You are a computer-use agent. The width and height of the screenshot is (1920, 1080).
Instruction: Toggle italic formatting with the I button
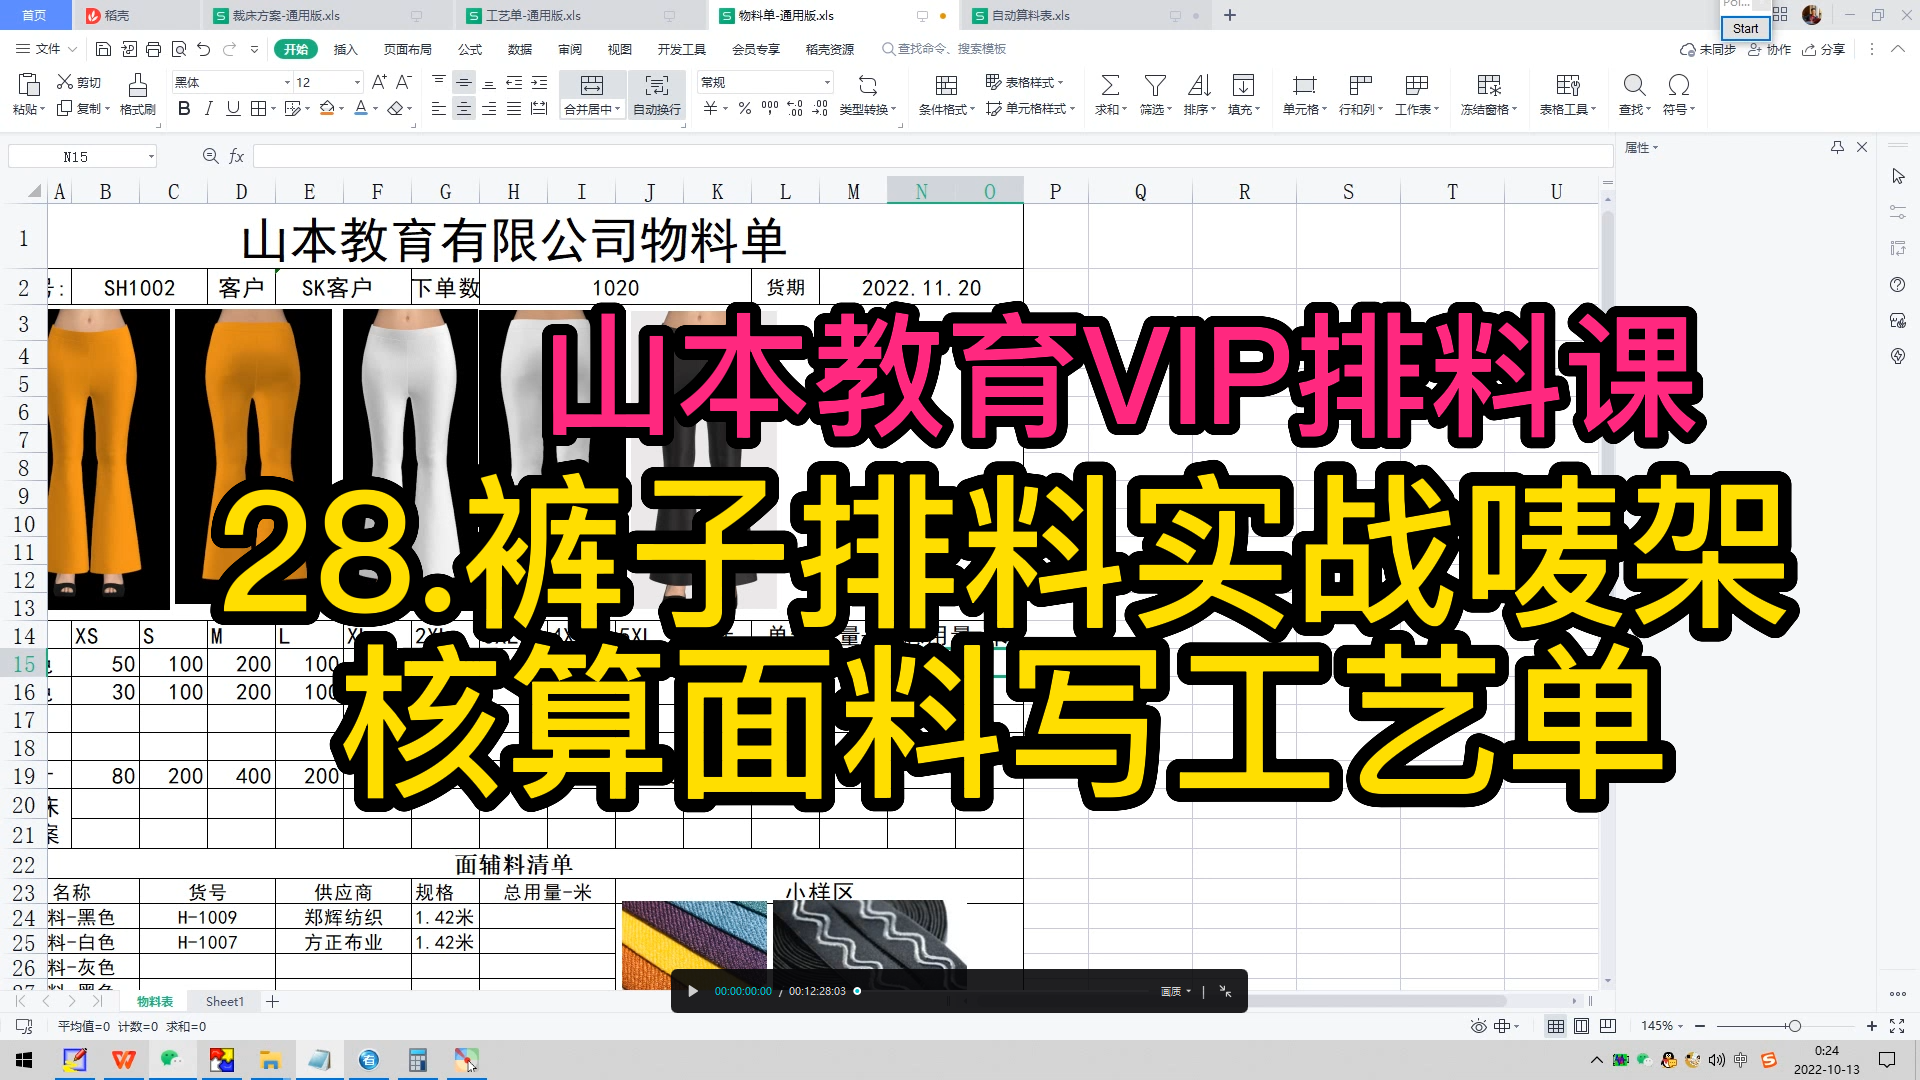(x=208, y=109)
